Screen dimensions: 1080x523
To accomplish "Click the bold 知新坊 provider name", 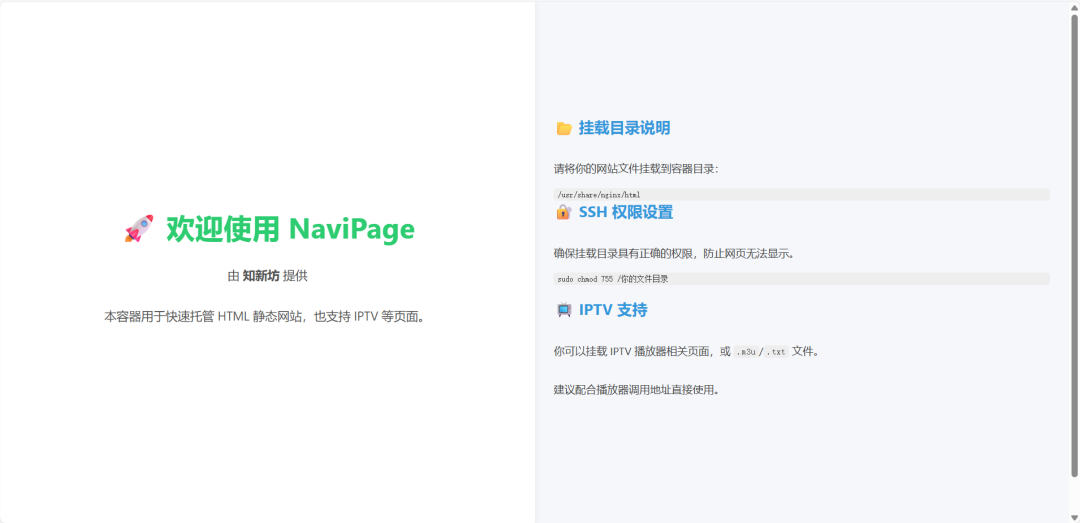I will tap(261, 276).
